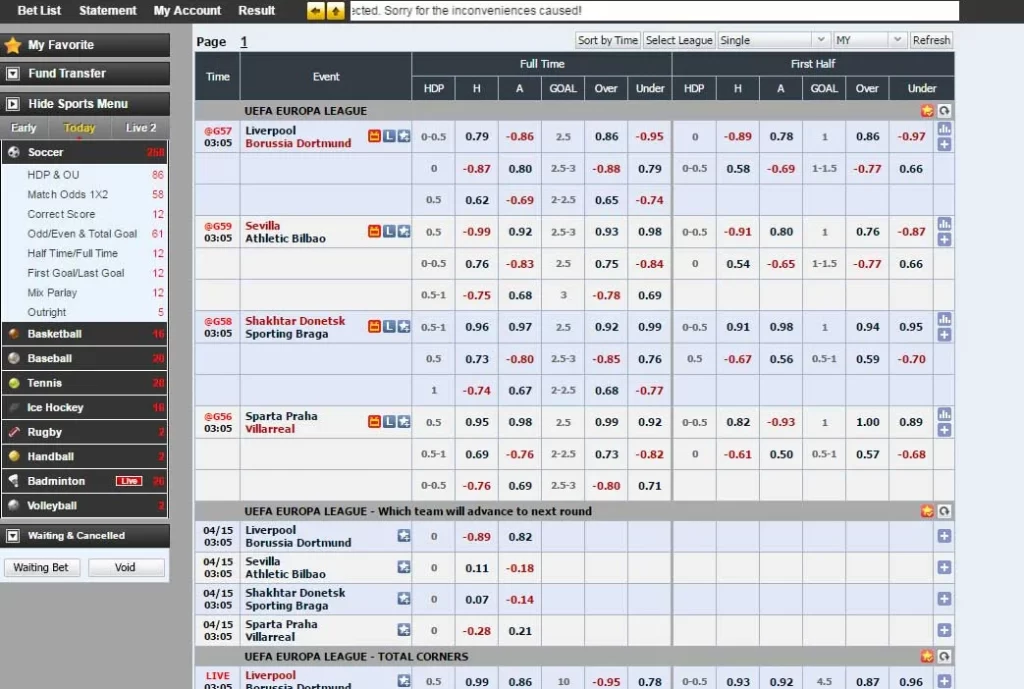Click plus icon for Sparta Praha match
The height and width of the screenshot is (689, 1024).
(x=944, y=430)
